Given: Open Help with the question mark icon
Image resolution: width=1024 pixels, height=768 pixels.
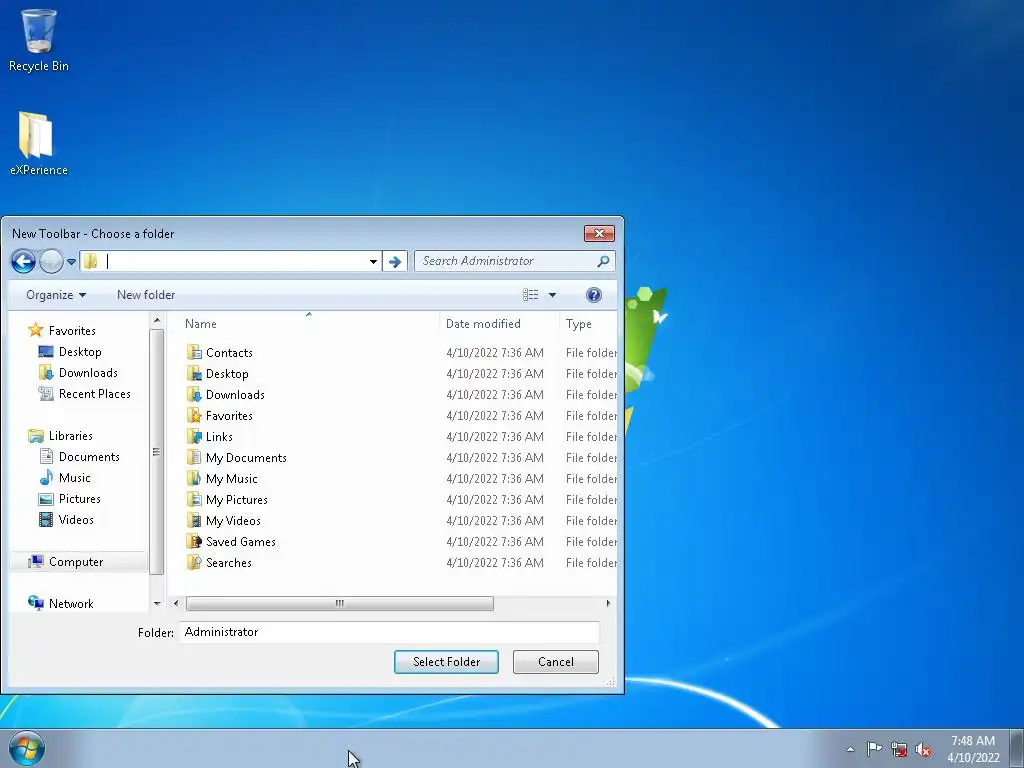Looking at the screenshot, I should tap(594, 295).
